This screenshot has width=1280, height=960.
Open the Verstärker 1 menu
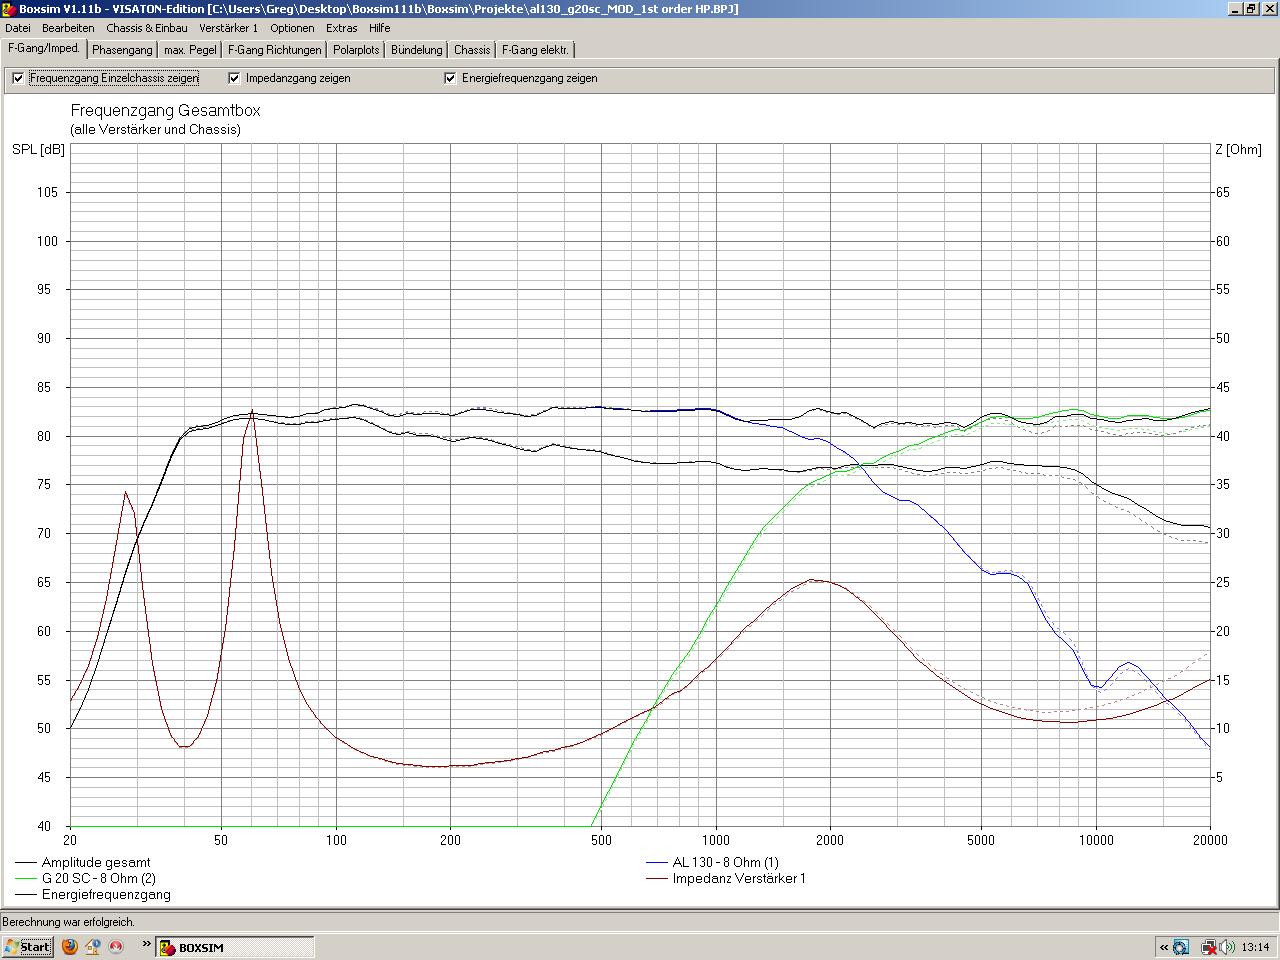point(228,28)
